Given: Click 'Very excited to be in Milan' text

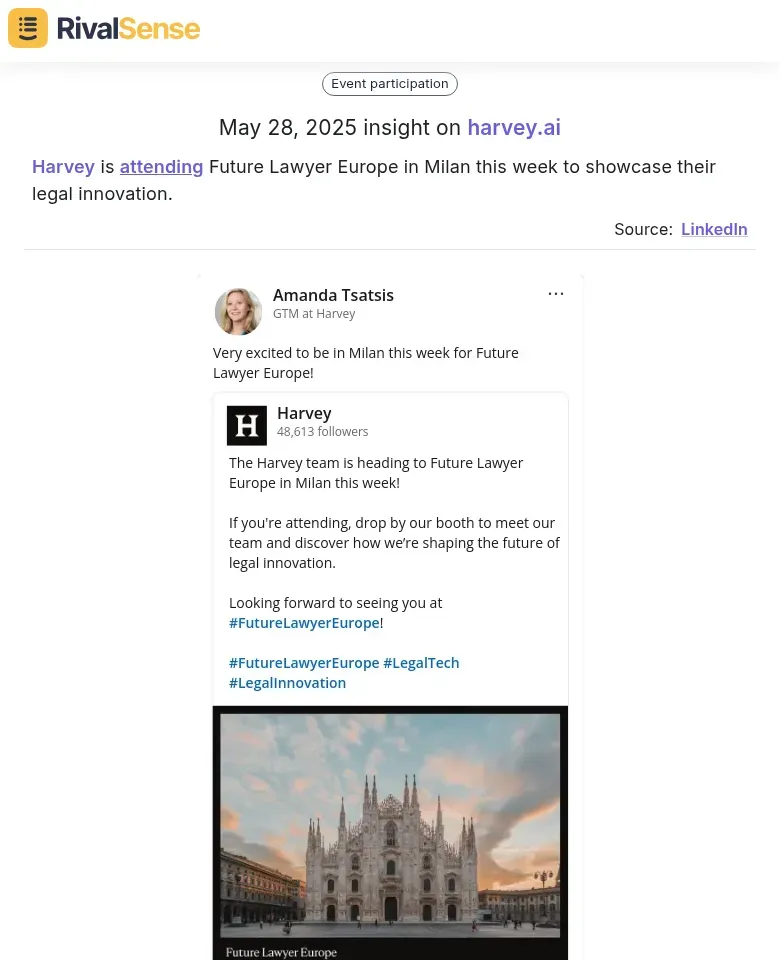Looking at the screenshot, I should pos(366,363).
